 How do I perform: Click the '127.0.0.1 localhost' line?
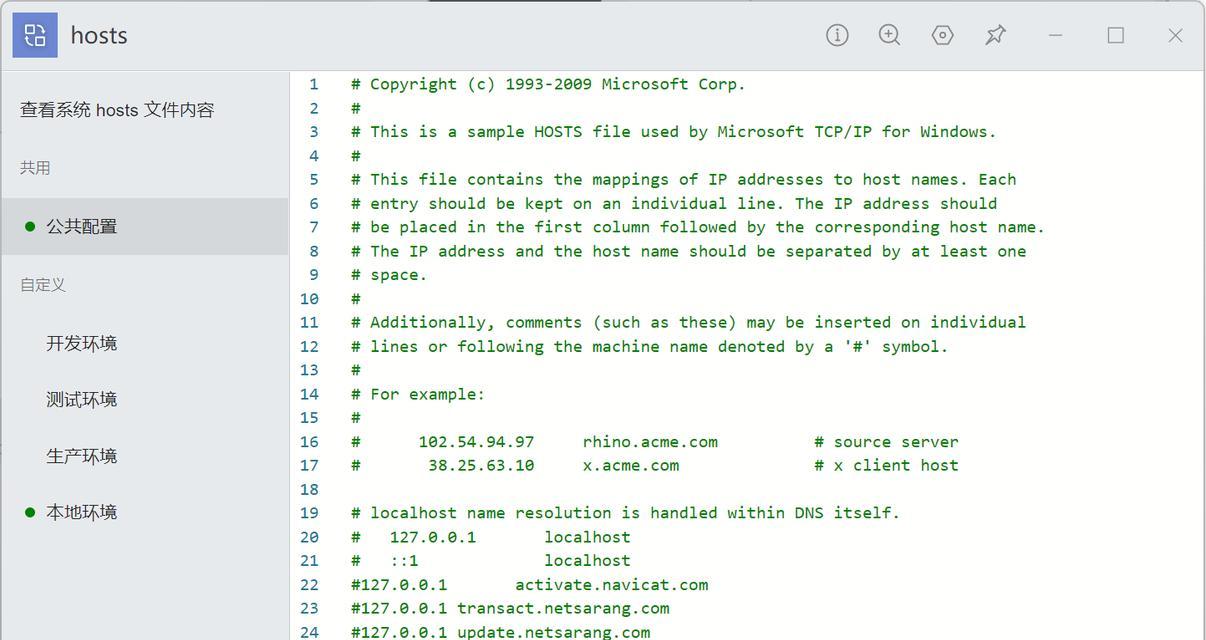pyautogui.click(x=491, y=537)
